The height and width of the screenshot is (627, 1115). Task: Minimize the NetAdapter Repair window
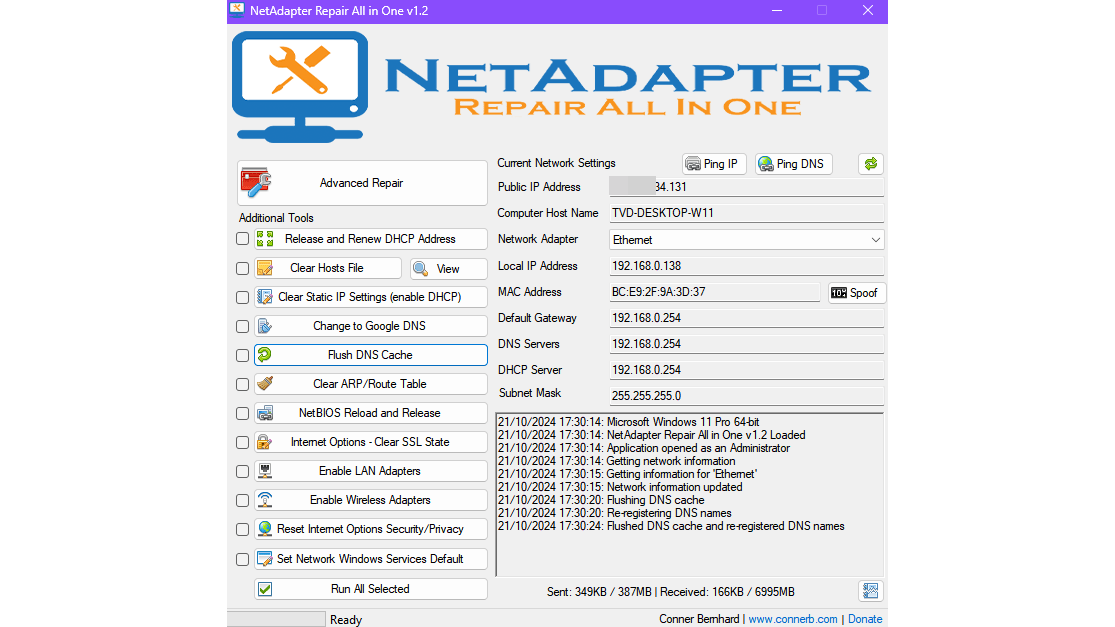coord(777,11)
